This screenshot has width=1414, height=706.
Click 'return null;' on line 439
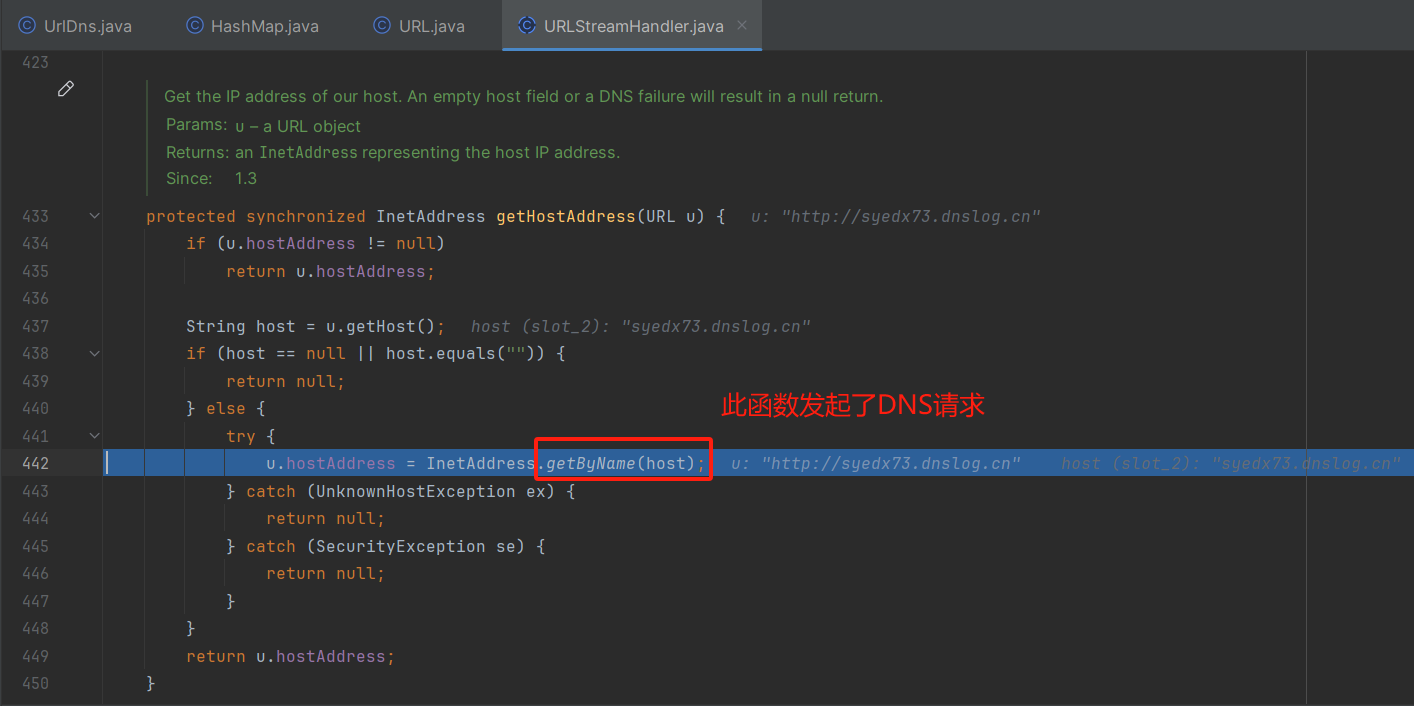pos(285,381)
